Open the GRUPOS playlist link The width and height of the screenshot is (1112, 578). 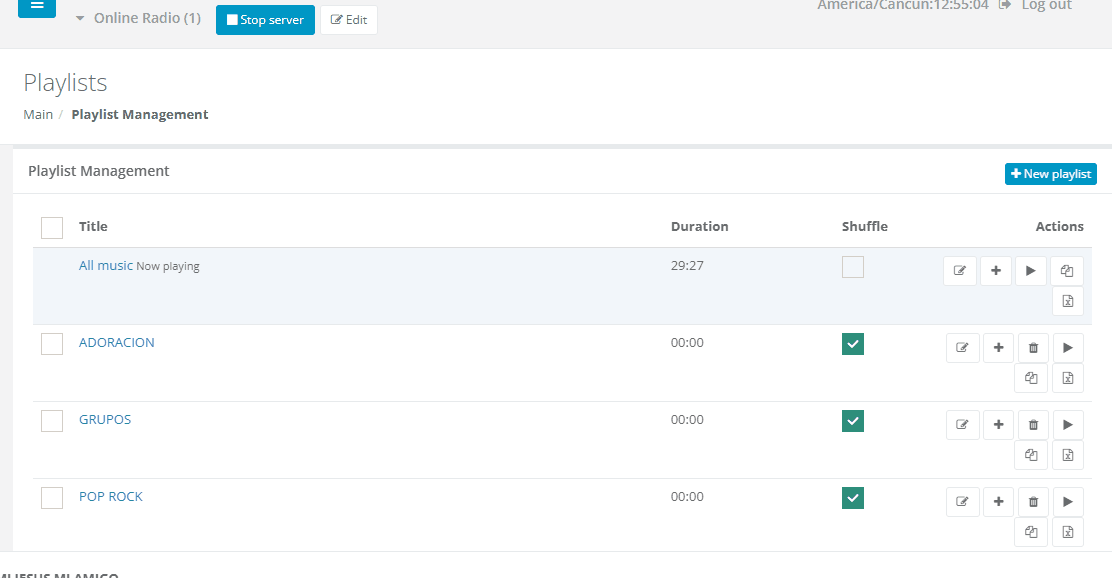[105, 419]
